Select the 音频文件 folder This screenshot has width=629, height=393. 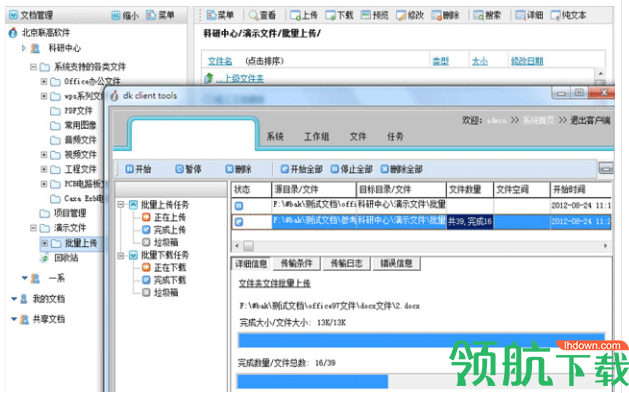(x=80, y=140)
